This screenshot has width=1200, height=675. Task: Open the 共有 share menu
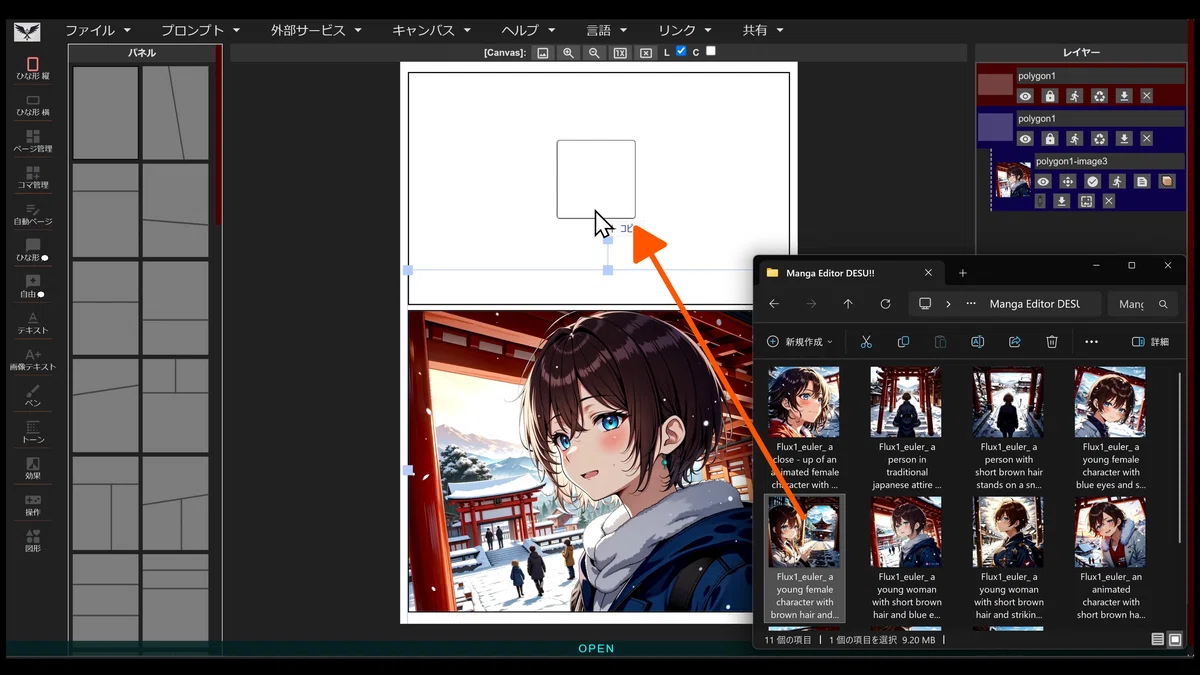coord(763,30)
